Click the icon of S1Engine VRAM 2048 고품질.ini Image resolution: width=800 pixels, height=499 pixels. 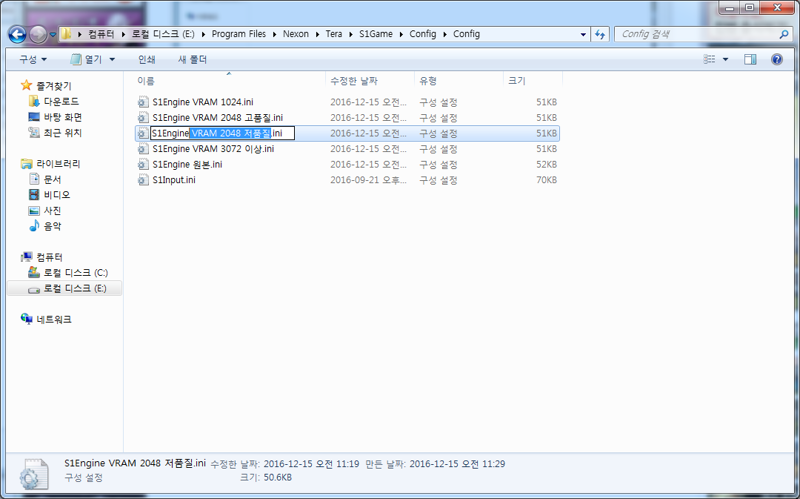click(x=143, y=118)
